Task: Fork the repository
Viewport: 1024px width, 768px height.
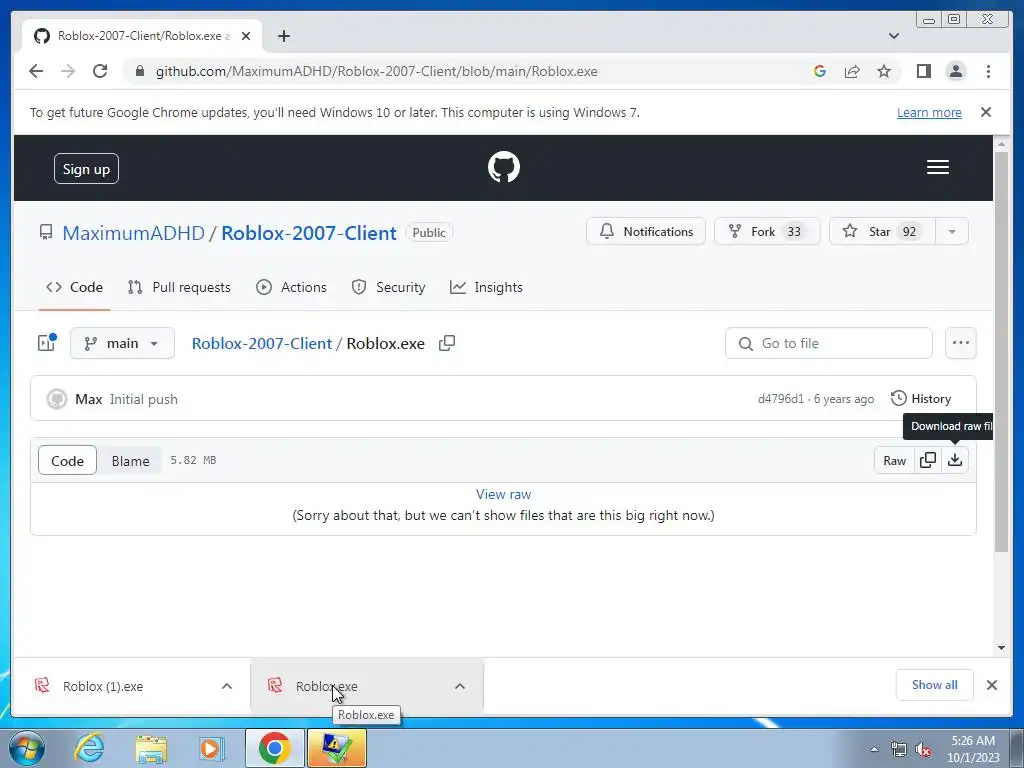Action: click(767, 232)
